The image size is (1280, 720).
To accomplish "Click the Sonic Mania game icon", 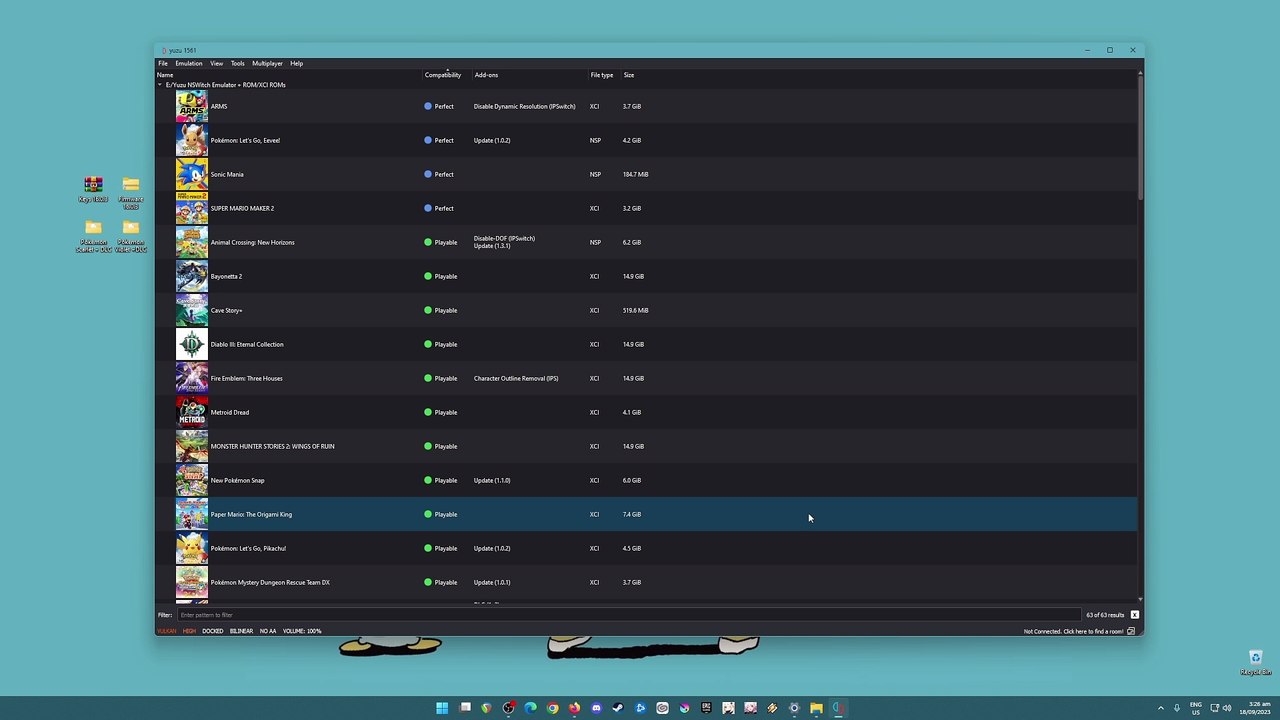I will tap(191, 174).
